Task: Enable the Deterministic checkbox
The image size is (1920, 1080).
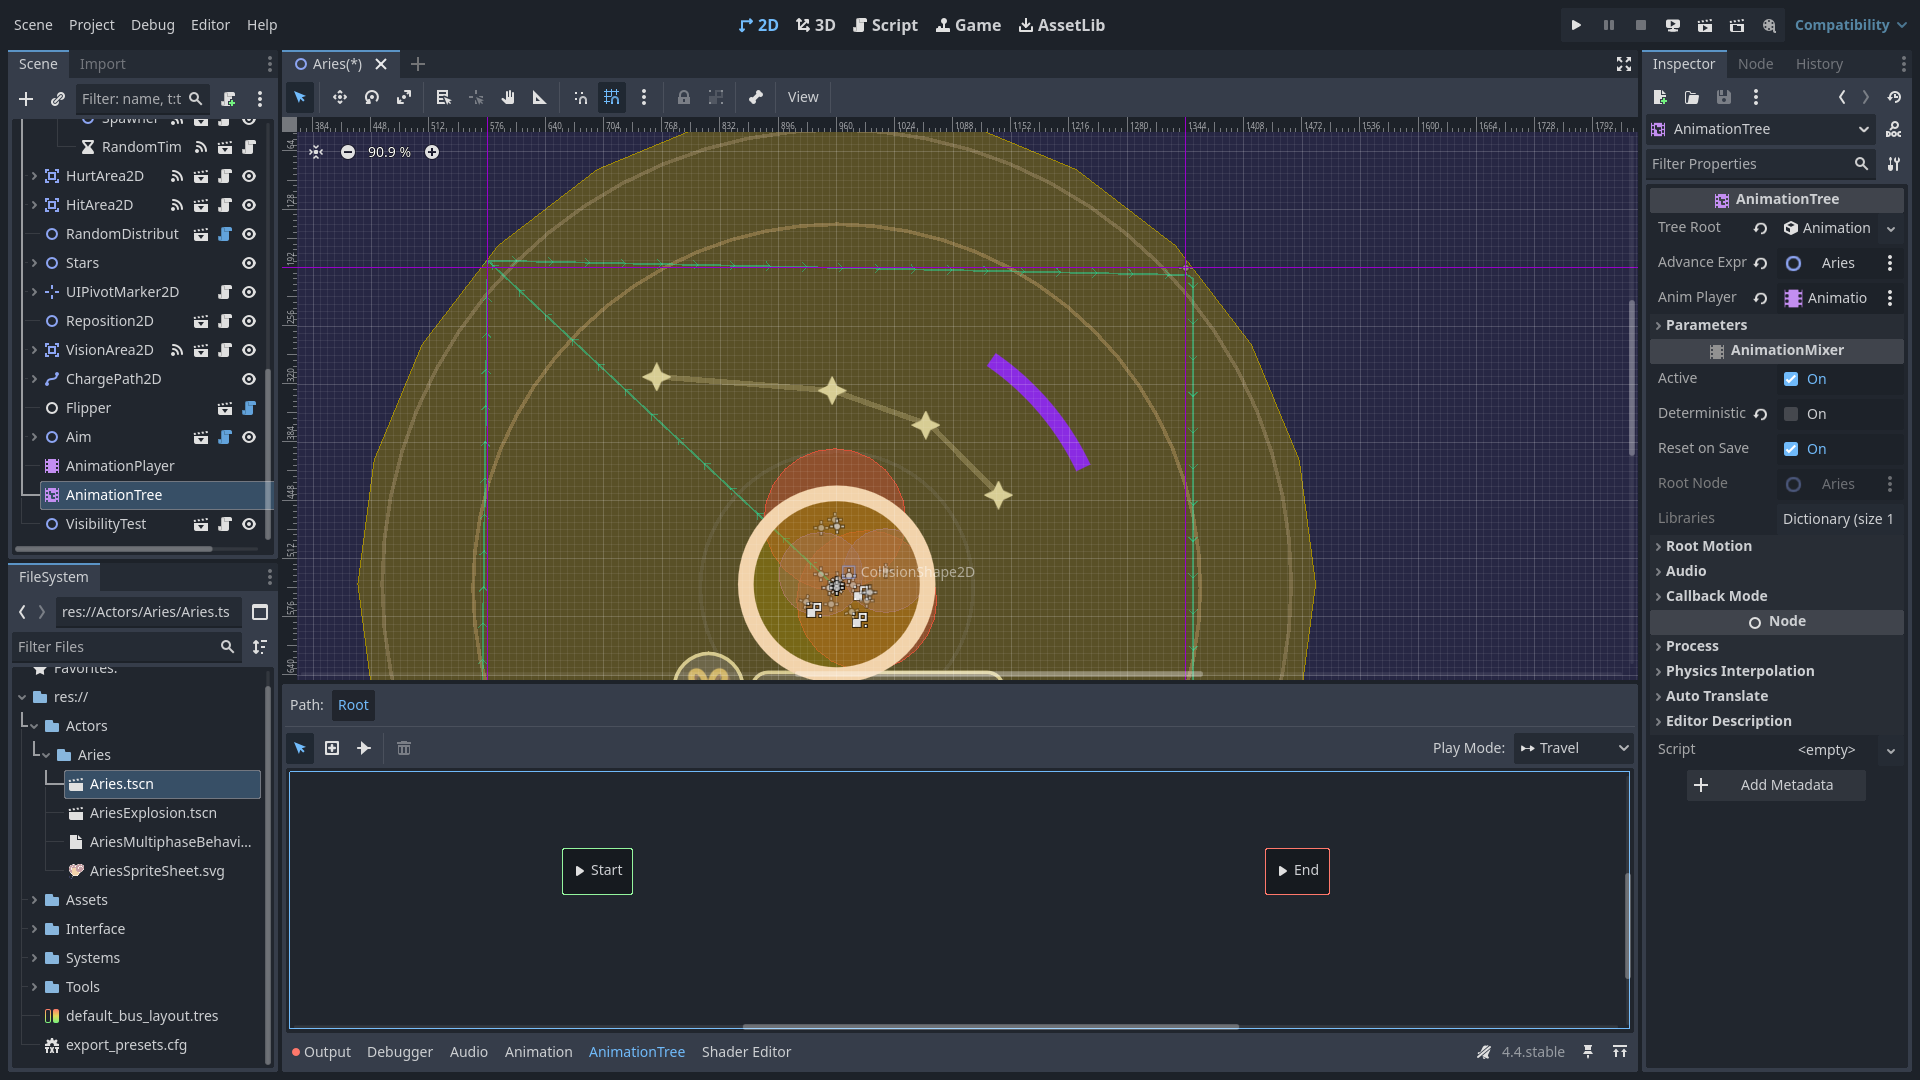Action: pos(1791,414)
